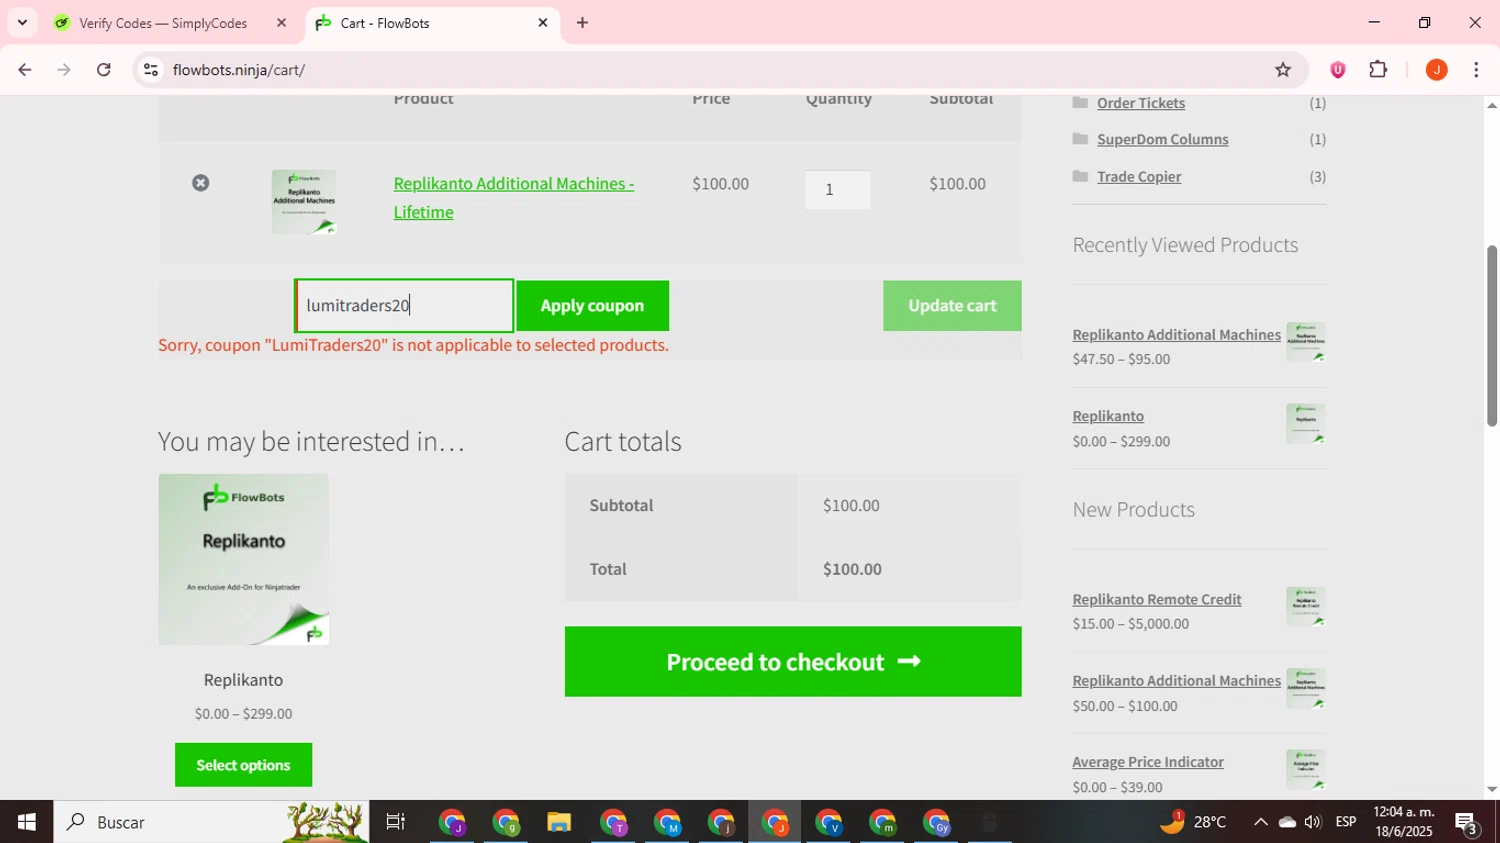Open the Chrome profile avatar J

(x=1437, y=70)
